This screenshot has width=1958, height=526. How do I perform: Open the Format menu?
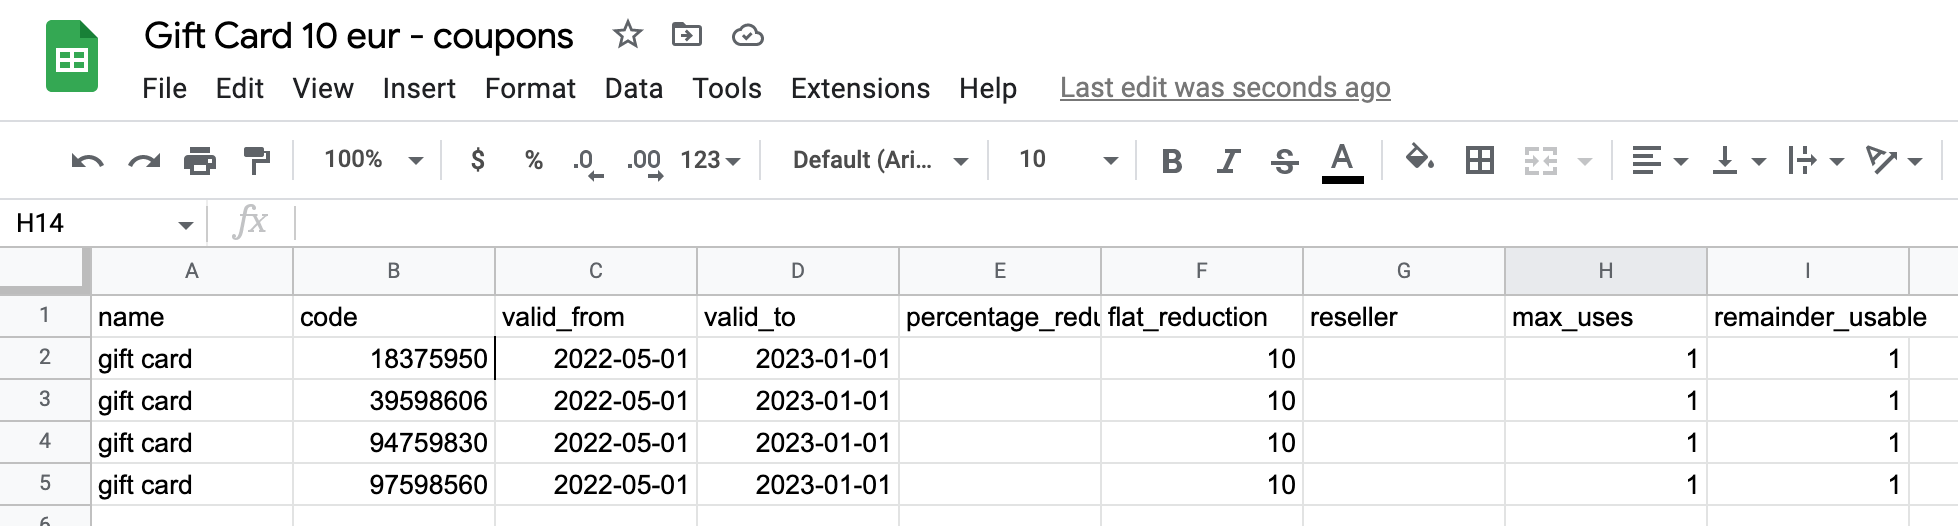click(x=530, y=89)
